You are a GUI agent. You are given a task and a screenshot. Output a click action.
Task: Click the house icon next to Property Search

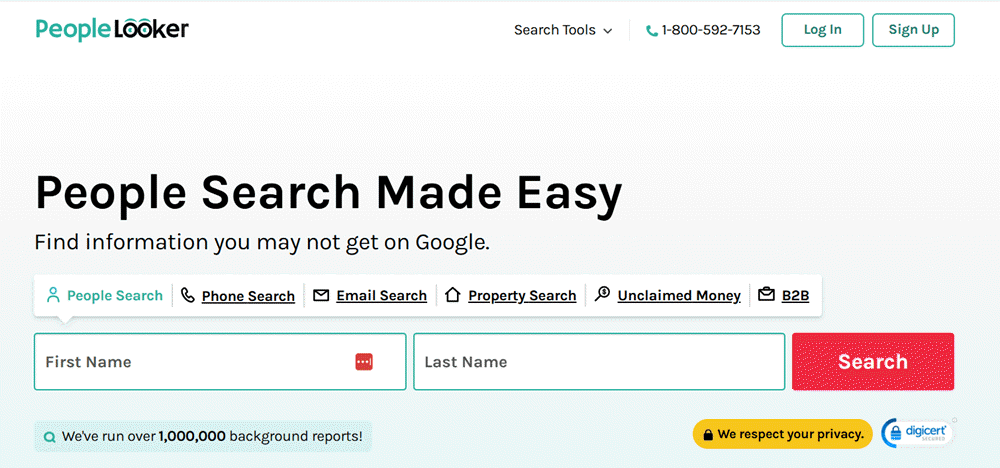[453, 295]
